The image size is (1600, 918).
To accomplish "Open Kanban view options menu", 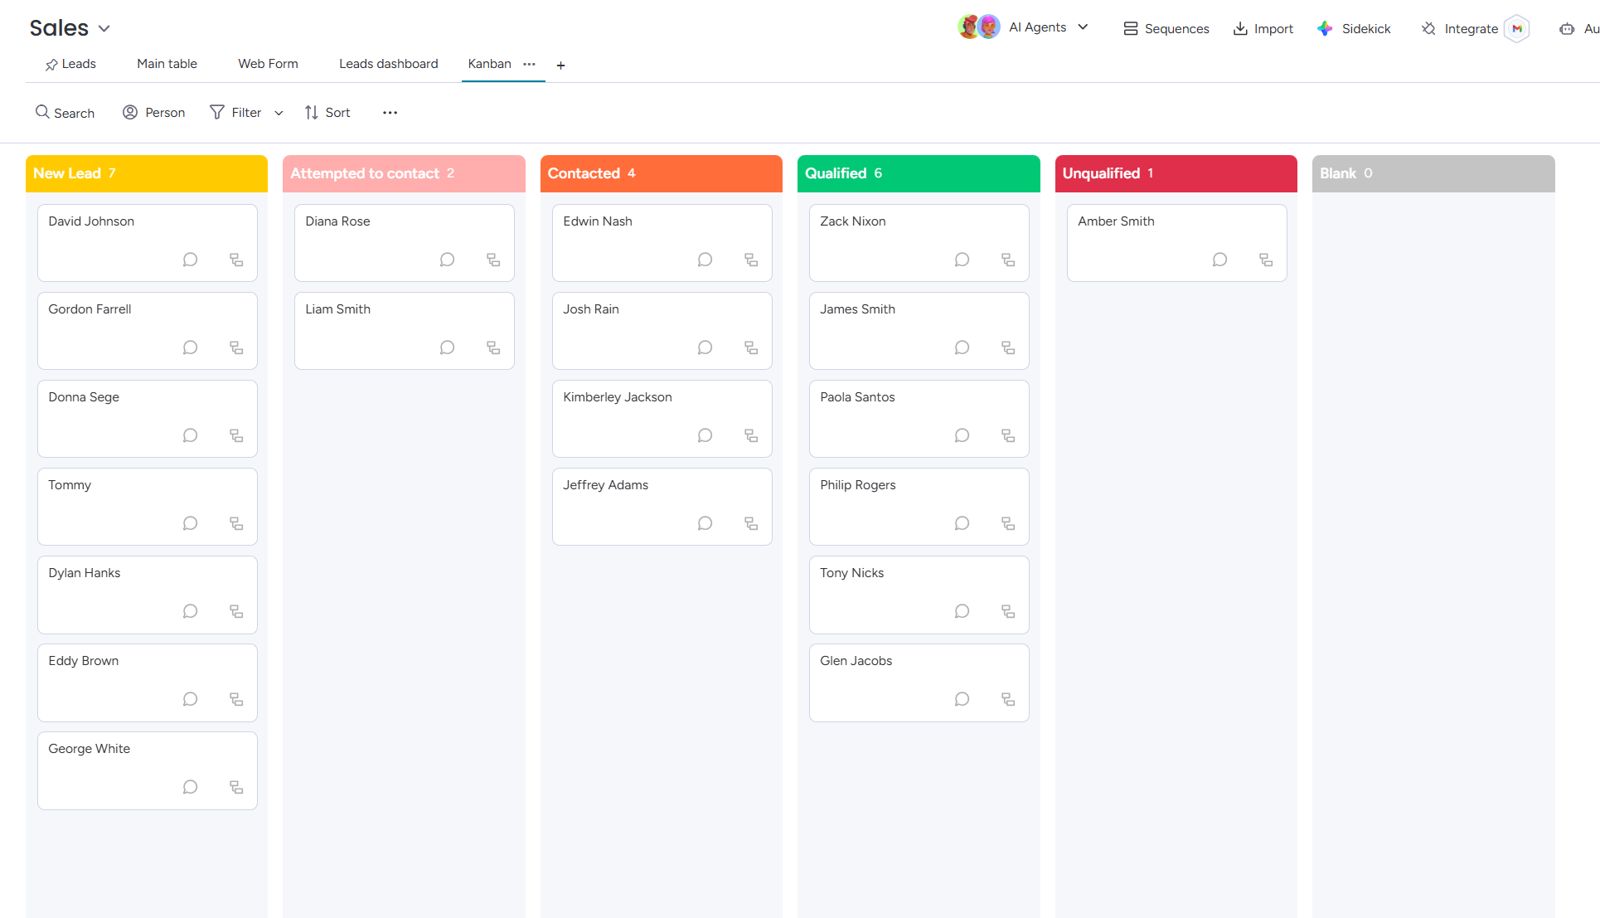I will 529,64.
